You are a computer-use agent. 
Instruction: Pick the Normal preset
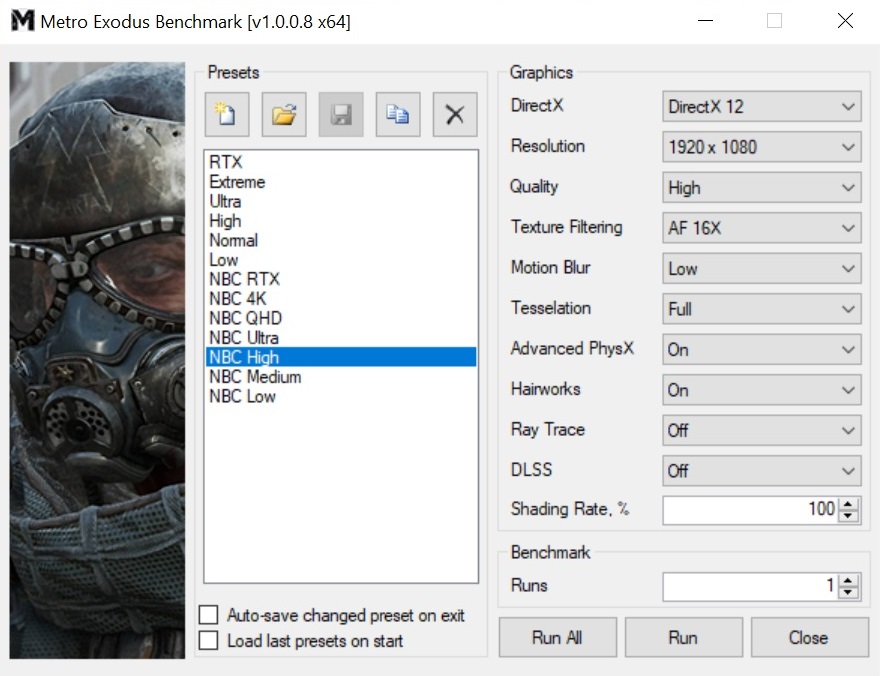(x=341, y=240)
